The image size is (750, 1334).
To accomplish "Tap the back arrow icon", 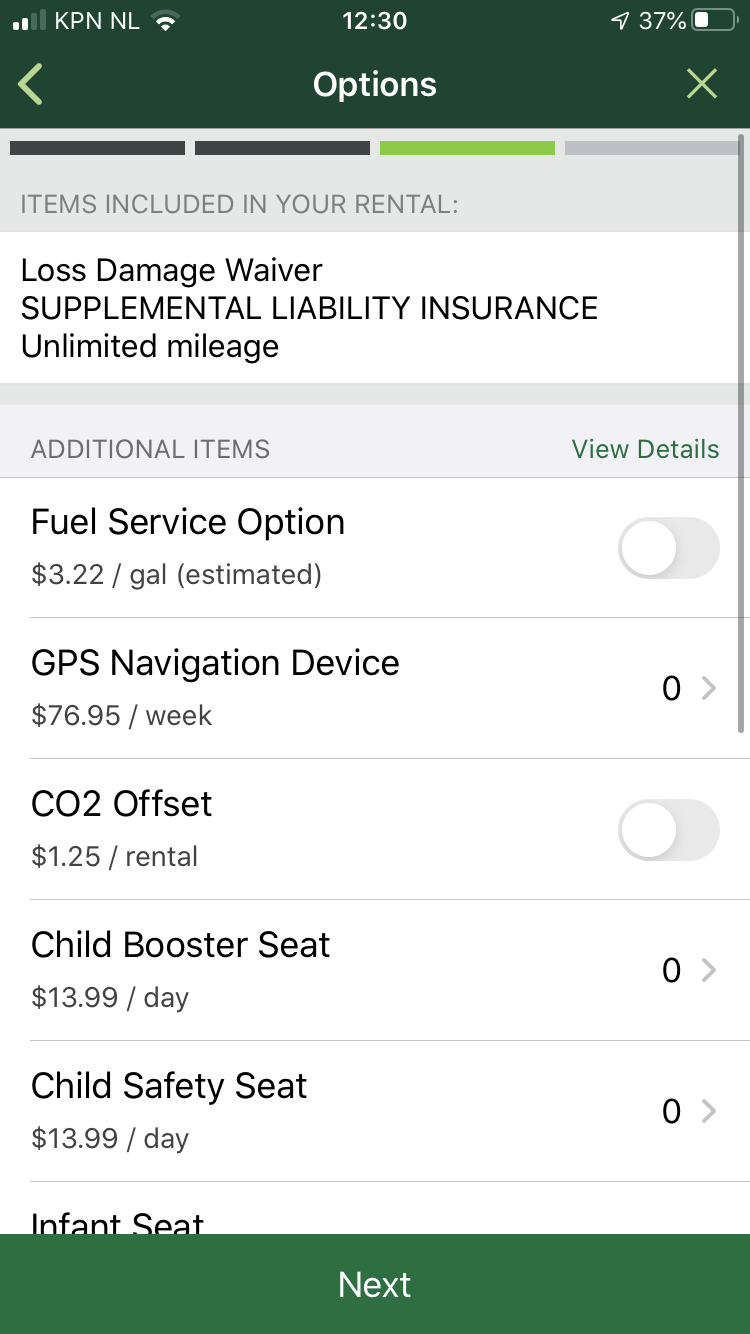I will (x=31, y=85).
